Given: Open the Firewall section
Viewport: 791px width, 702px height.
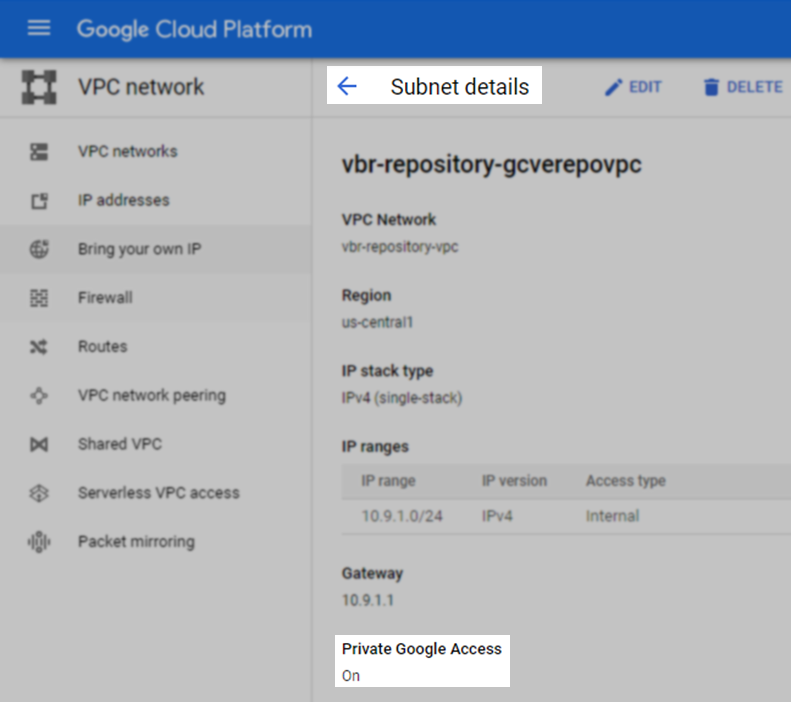Looking at the screenshot, I should (x=105, y=298).
